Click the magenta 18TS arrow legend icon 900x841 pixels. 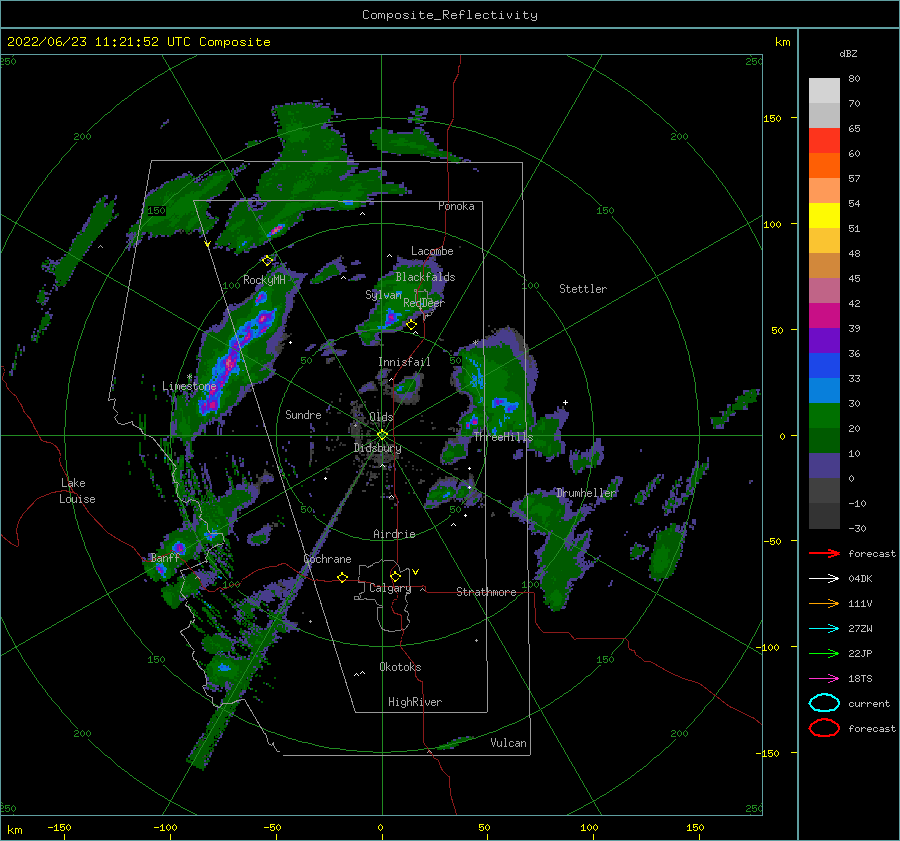tap(824, 678)
